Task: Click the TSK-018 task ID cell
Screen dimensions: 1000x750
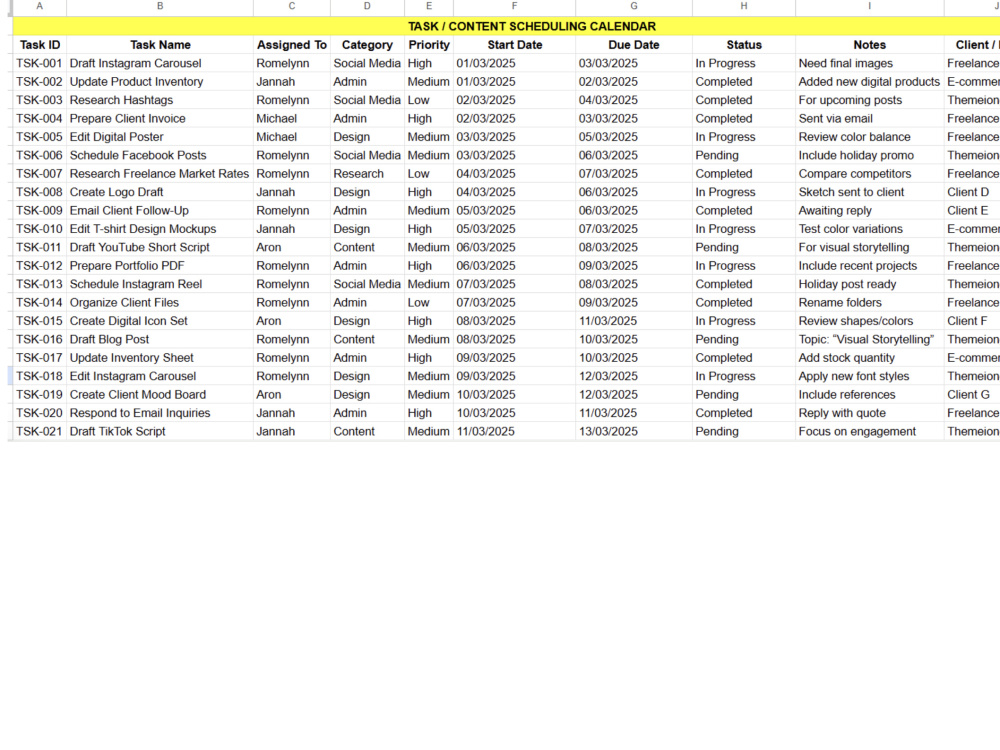Action: (40, 376)
